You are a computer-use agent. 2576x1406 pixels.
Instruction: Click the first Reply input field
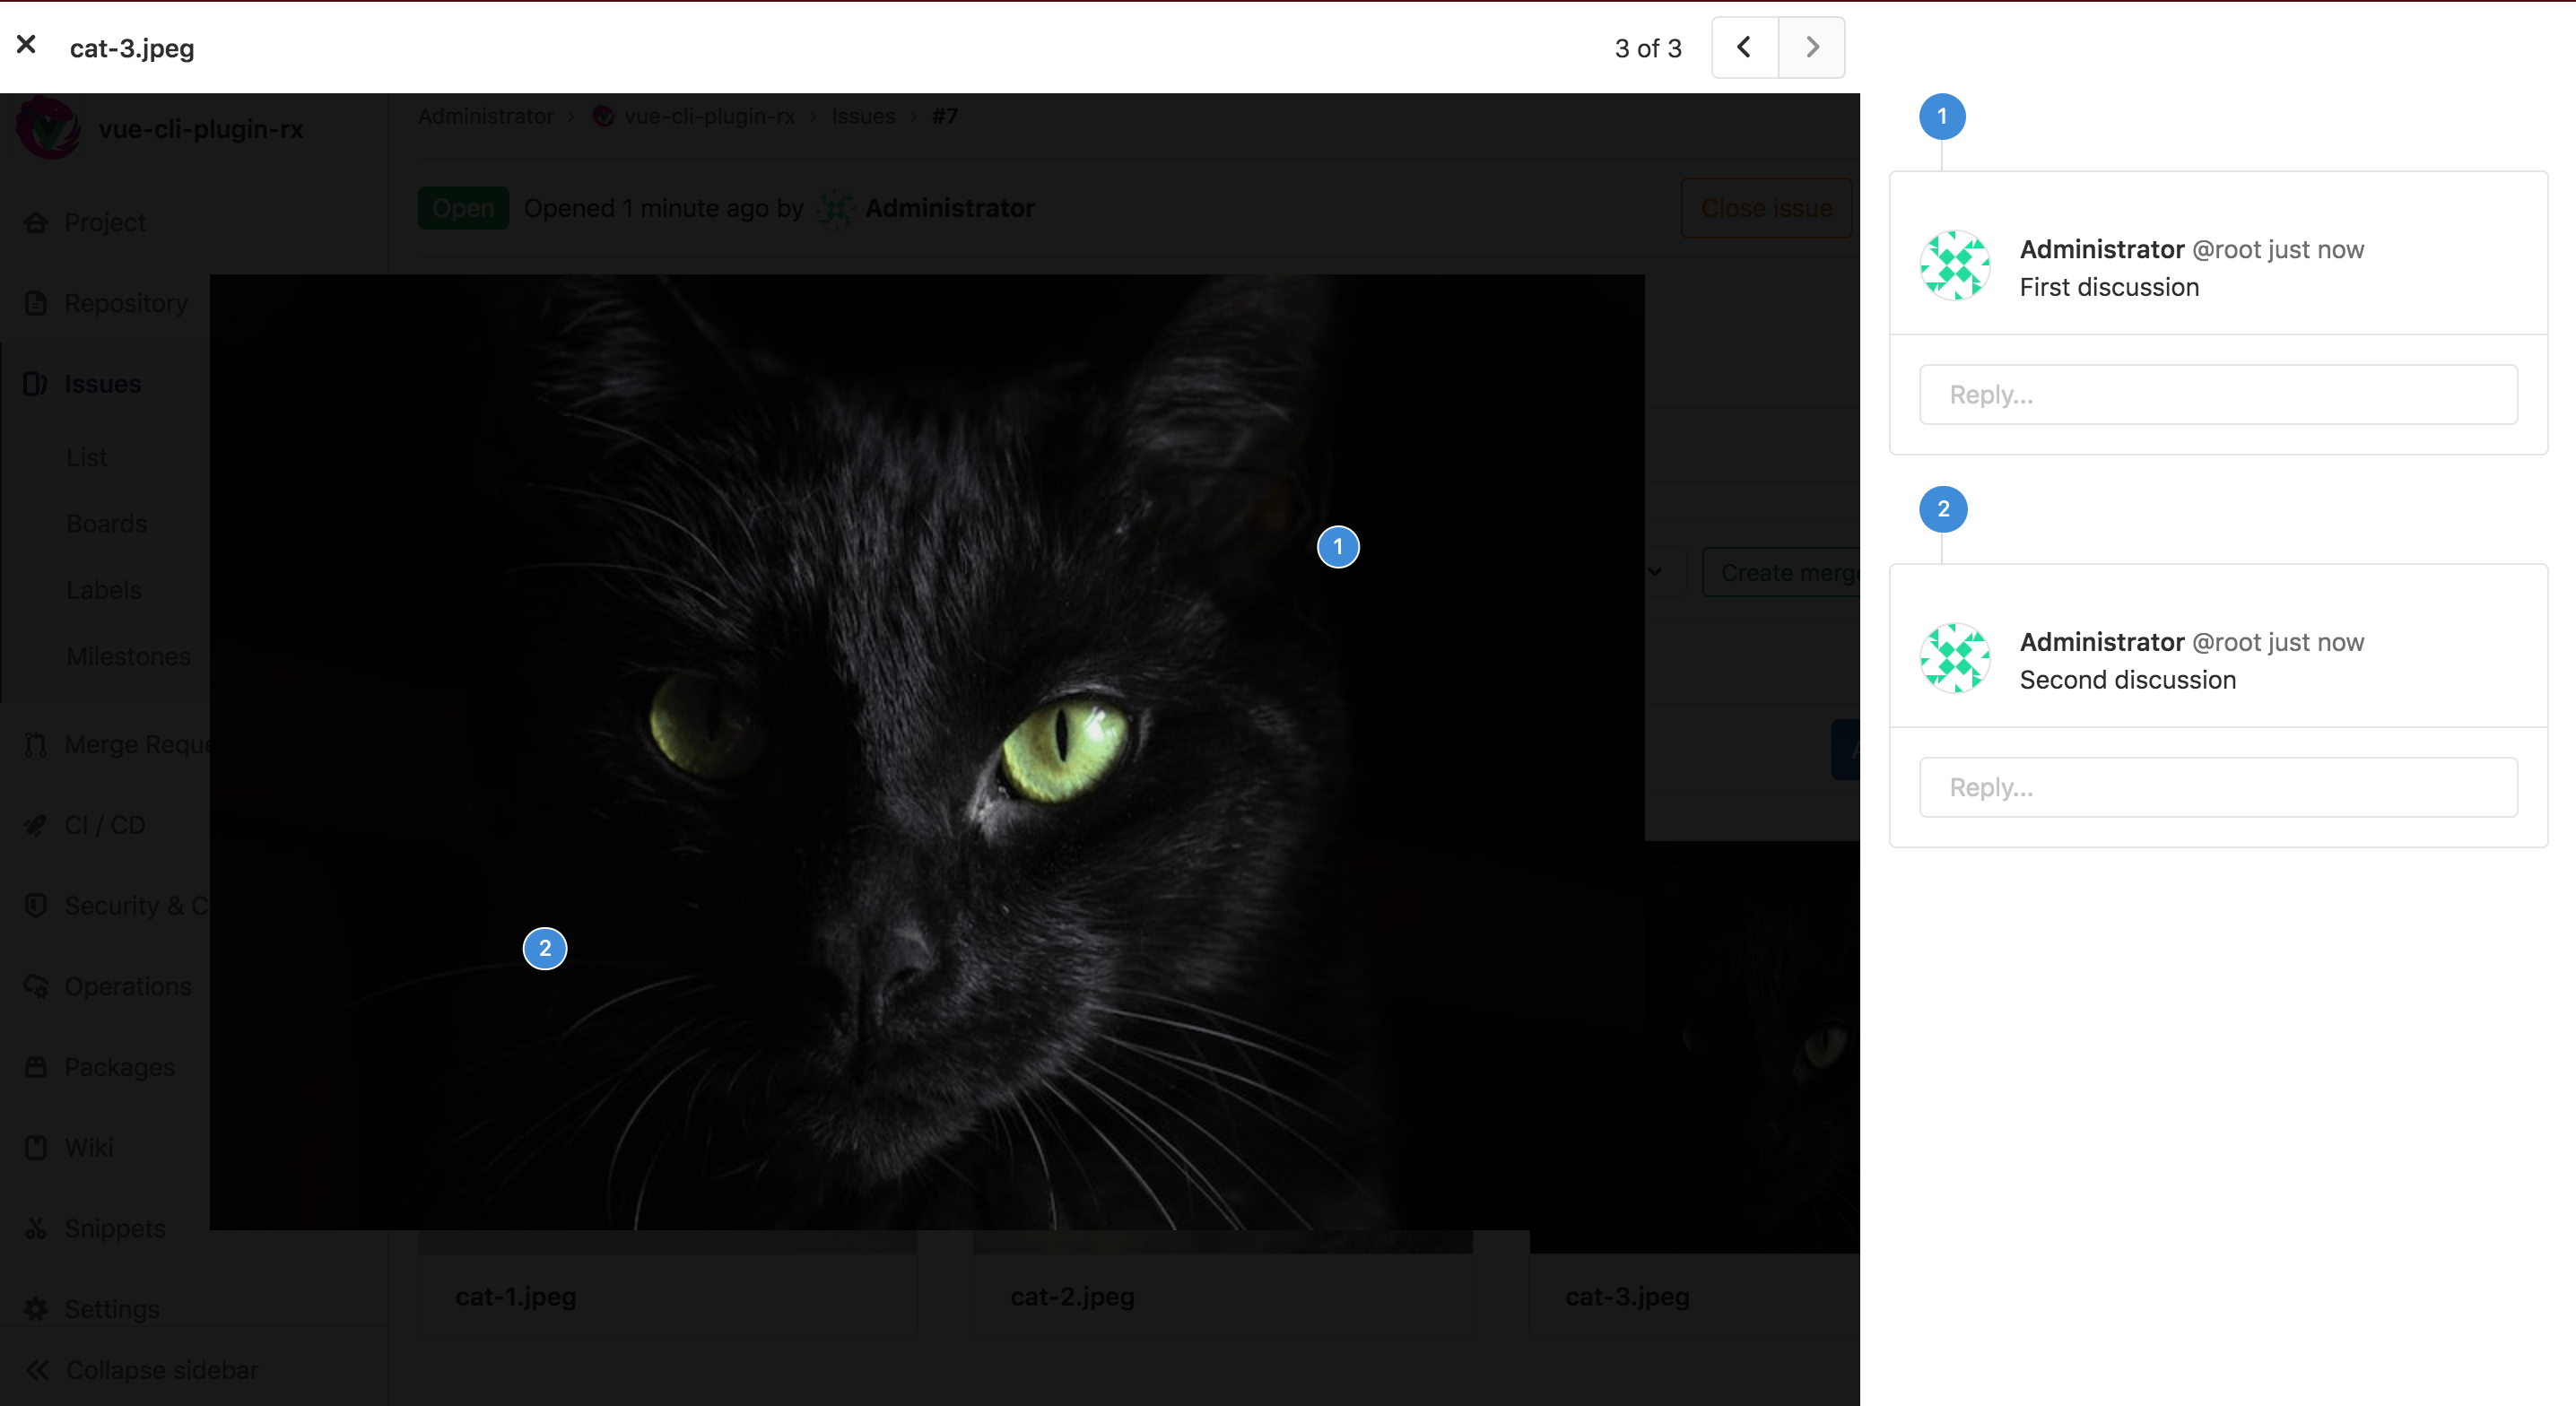(x=2219, y=393)
